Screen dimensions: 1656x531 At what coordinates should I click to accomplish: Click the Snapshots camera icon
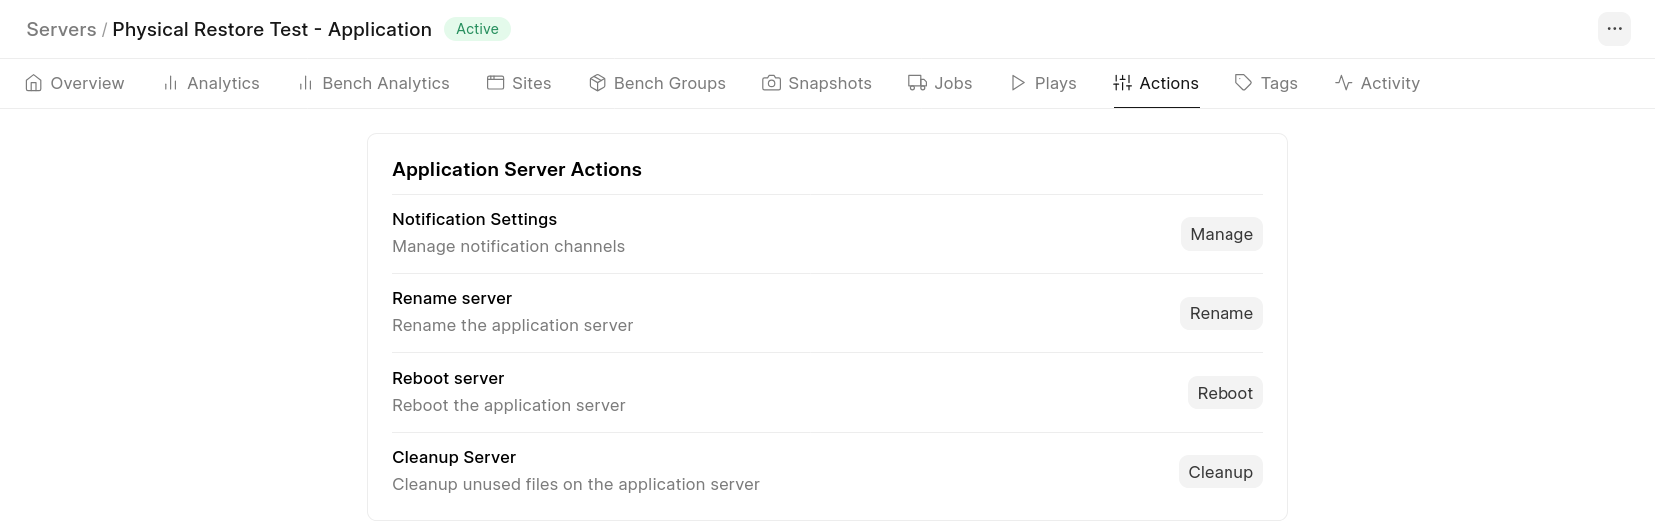pos(771,83)
